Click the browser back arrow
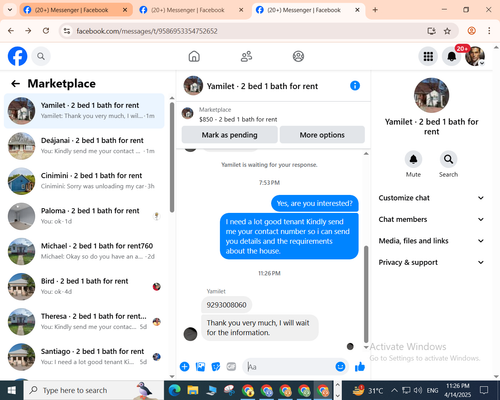500x400 pixels. click(x=11, y=31)
